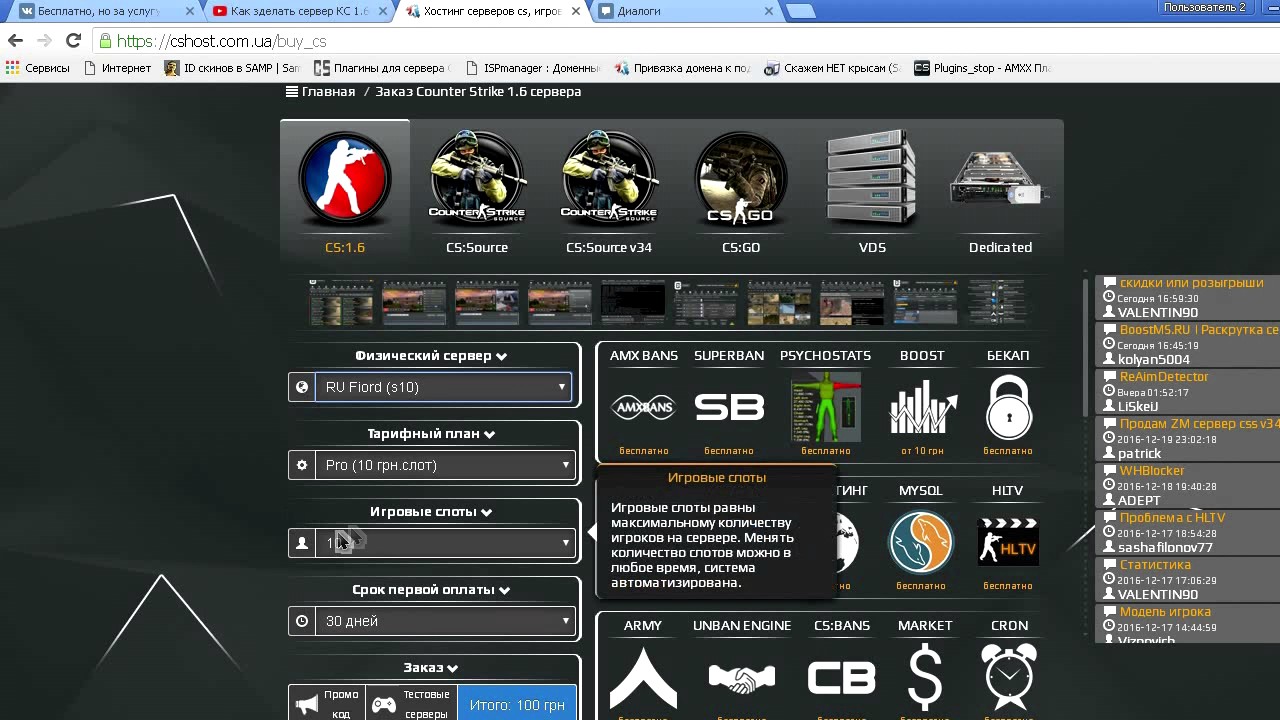Click the MYSQL dolphin icon
Image resolution: width=1280 pixels, height=720 pixels.
click(921, 542)
